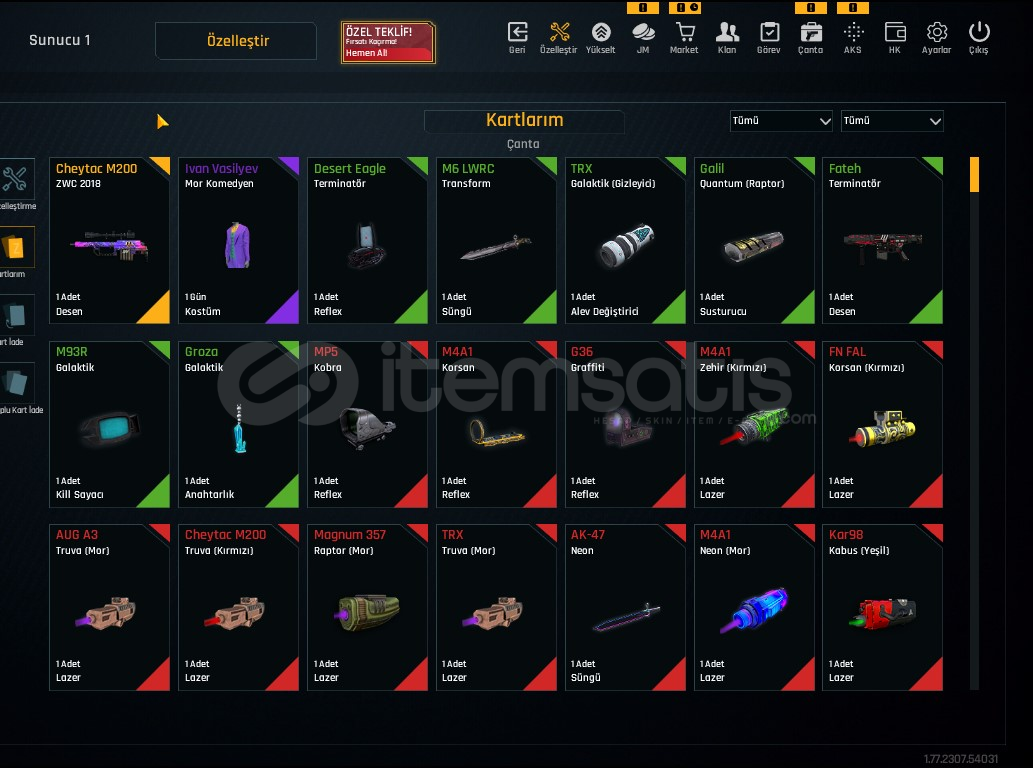1033x768 pixels.
Task: Expand the second Tümü filter dropdown
Action: pos(892,121)
